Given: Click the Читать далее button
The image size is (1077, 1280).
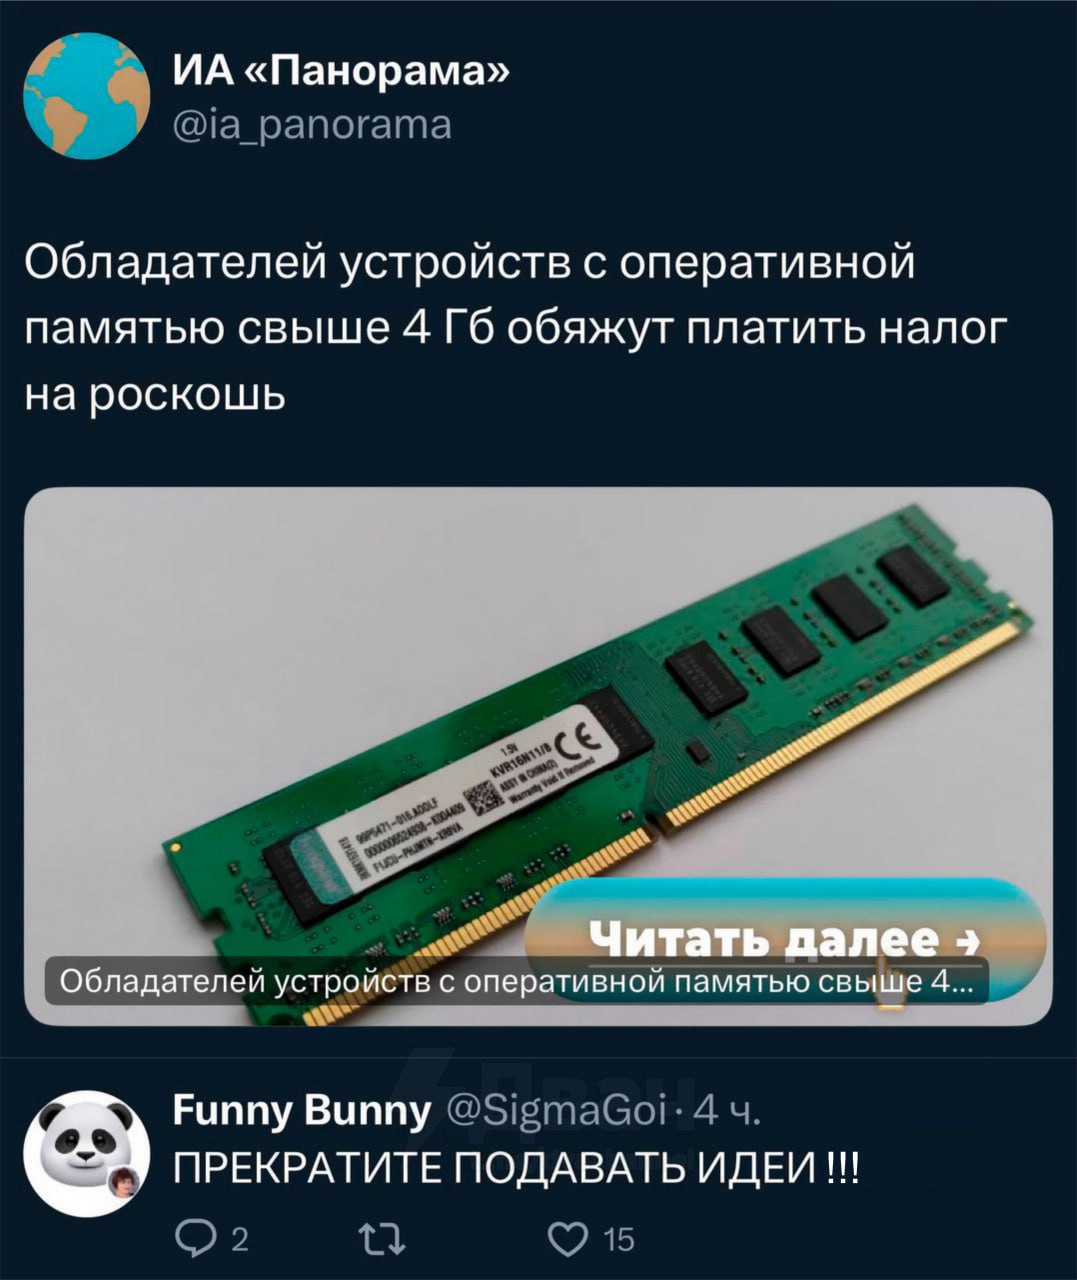Looking at the screenshot, I should 786,935.
